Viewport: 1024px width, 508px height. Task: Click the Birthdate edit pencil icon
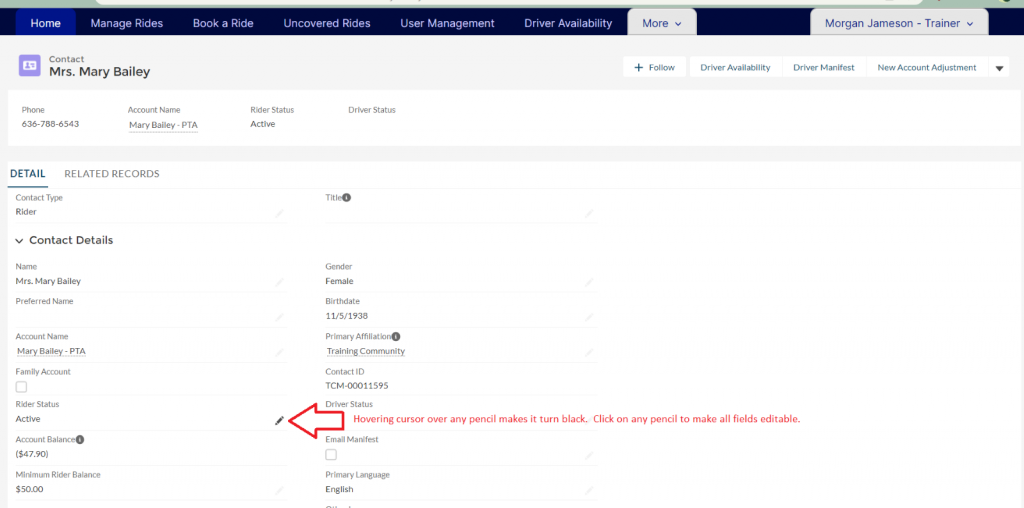coord(590,317)
